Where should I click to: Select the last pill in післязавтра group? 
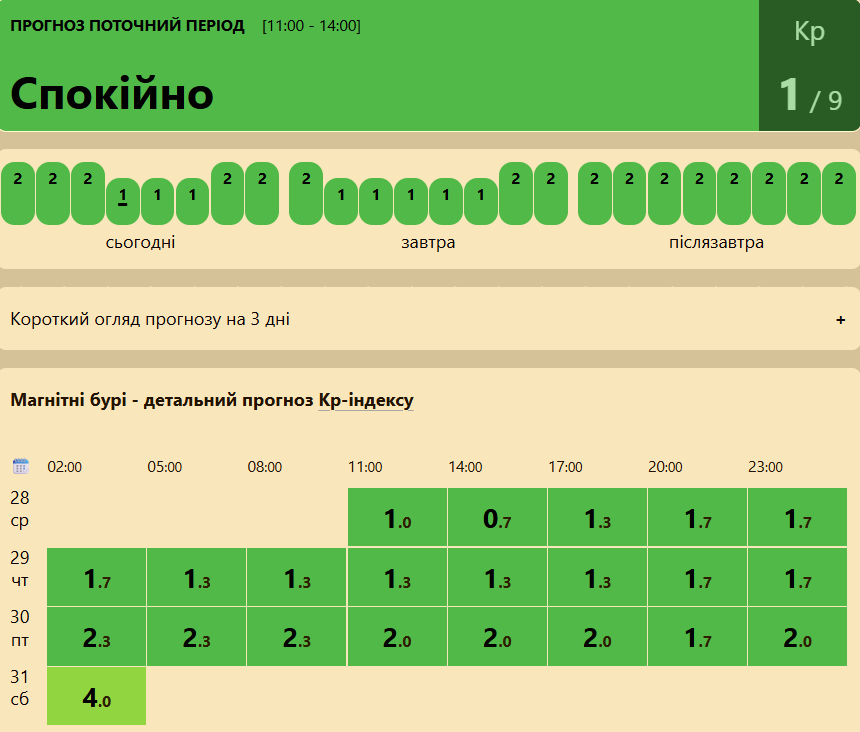pos(839,194)
